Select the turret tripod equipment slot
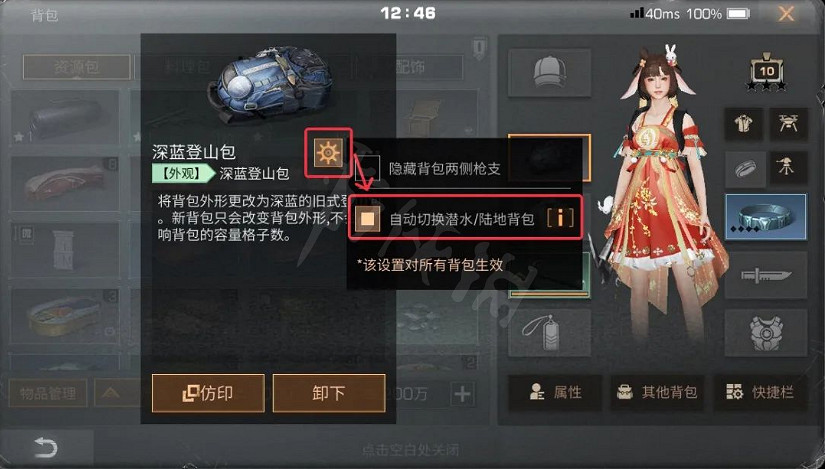The width and height of the screenshot is (825, 469). point(788,169)
